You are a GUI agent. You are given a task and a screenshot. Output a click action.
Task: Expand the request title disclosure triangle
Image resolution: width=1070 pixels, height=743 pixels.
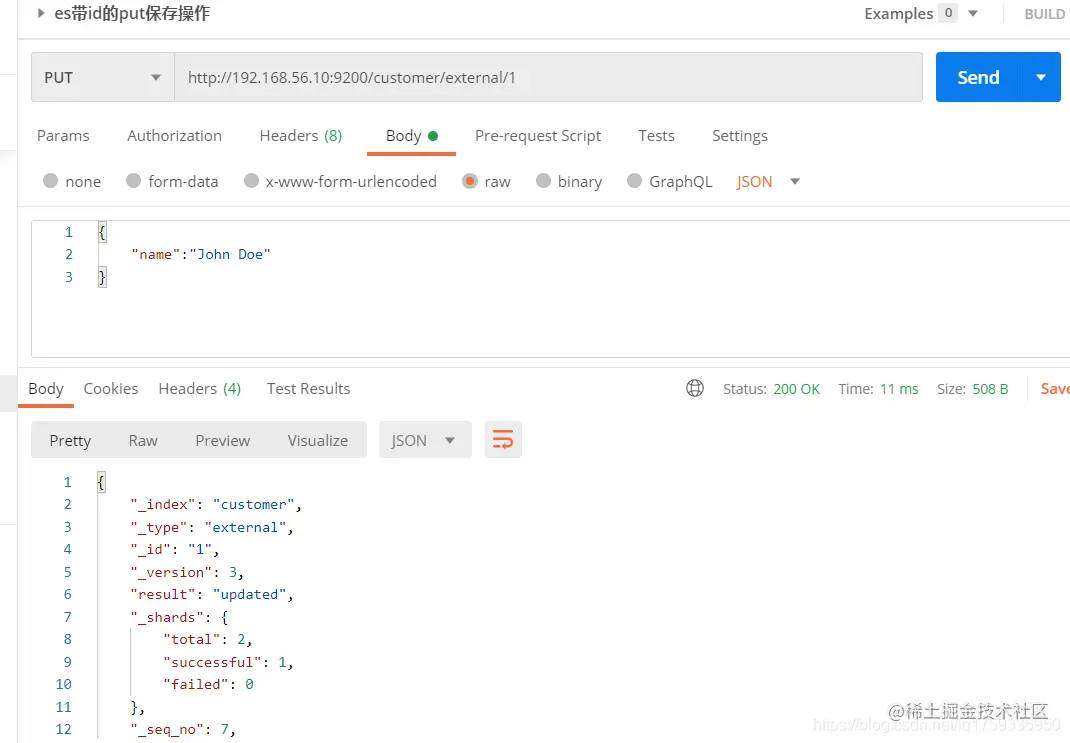pos(41,13)
